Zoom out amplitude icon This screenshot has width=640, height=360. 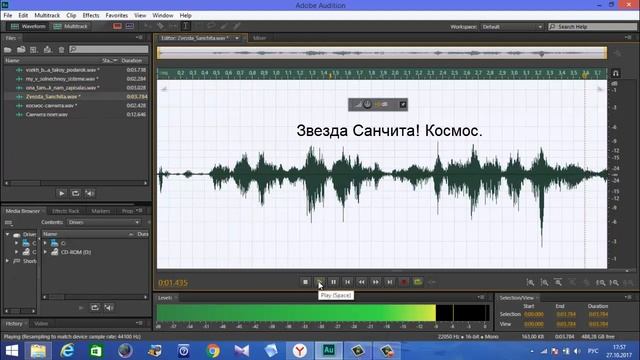(x=544, y=282)
